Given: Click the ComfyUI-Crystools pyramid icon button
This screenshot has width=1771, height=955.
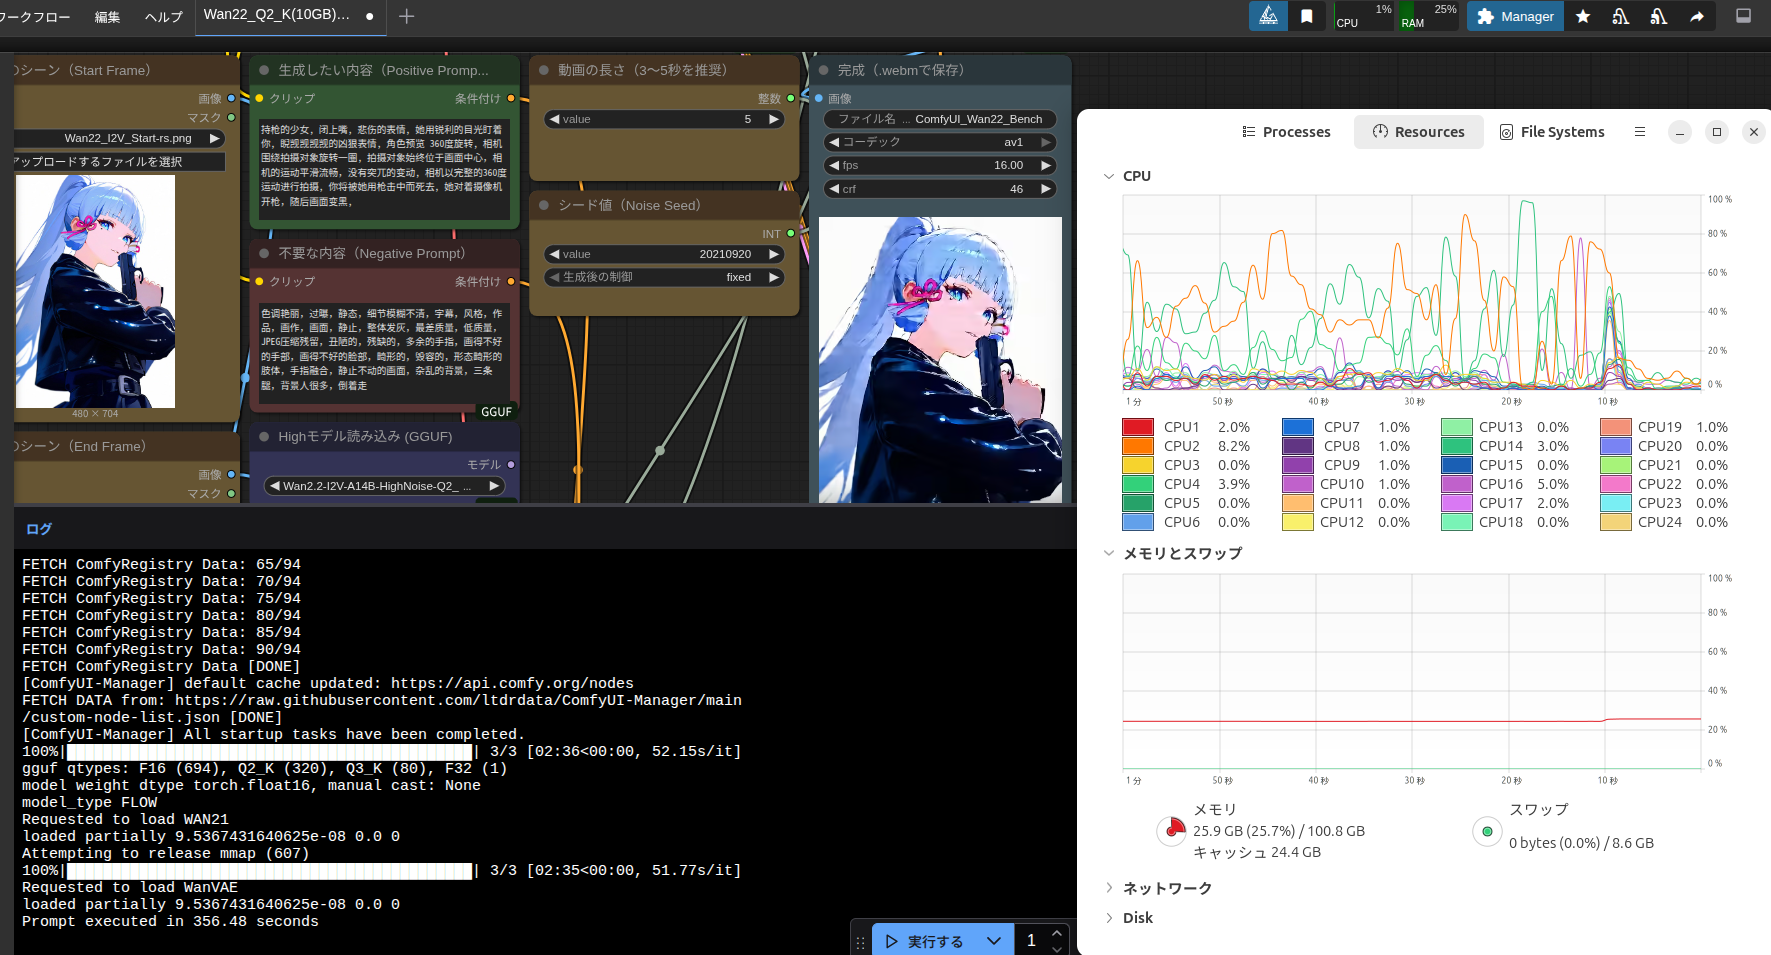Looking at the screenshot, I should point(1268,16).
